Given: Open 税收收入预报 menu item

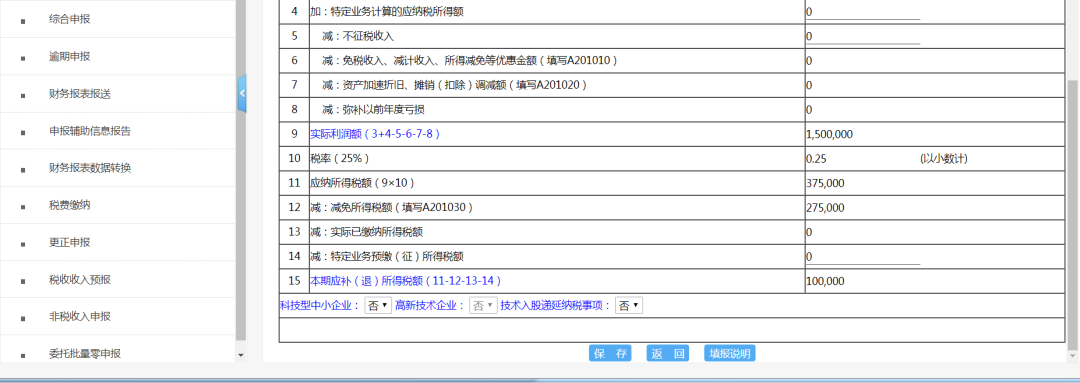Looking at the screenshot, I should [80, 280].
